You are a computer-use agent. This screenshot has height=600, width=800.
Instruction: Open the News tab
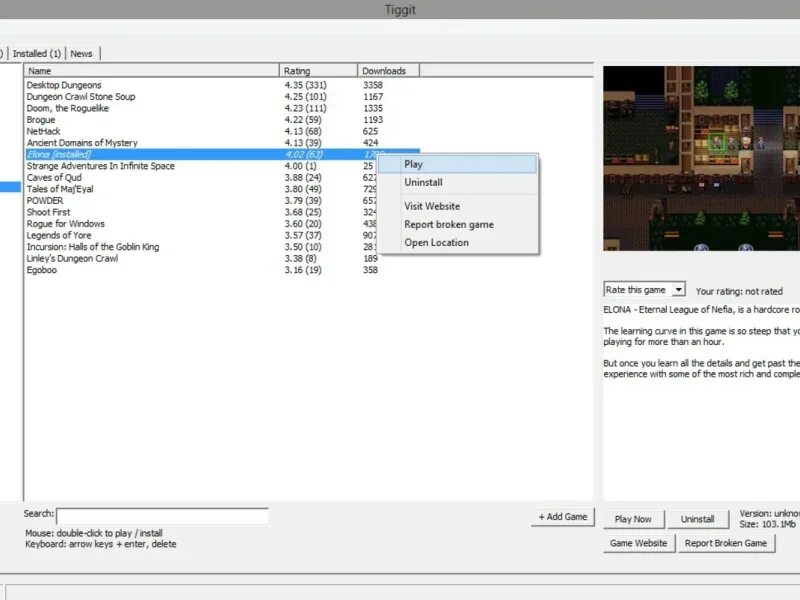[x=82, y=54]
